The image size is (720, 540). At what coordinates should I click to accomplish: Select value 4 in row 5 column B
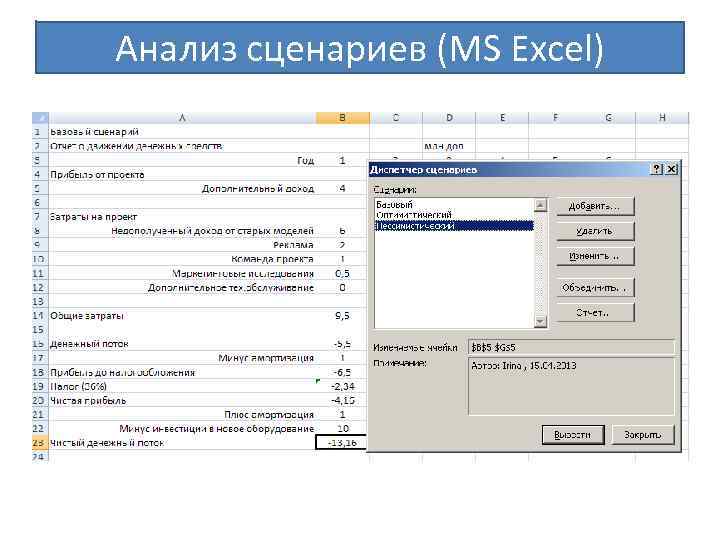pyautogui.click(x=343, y=188)
